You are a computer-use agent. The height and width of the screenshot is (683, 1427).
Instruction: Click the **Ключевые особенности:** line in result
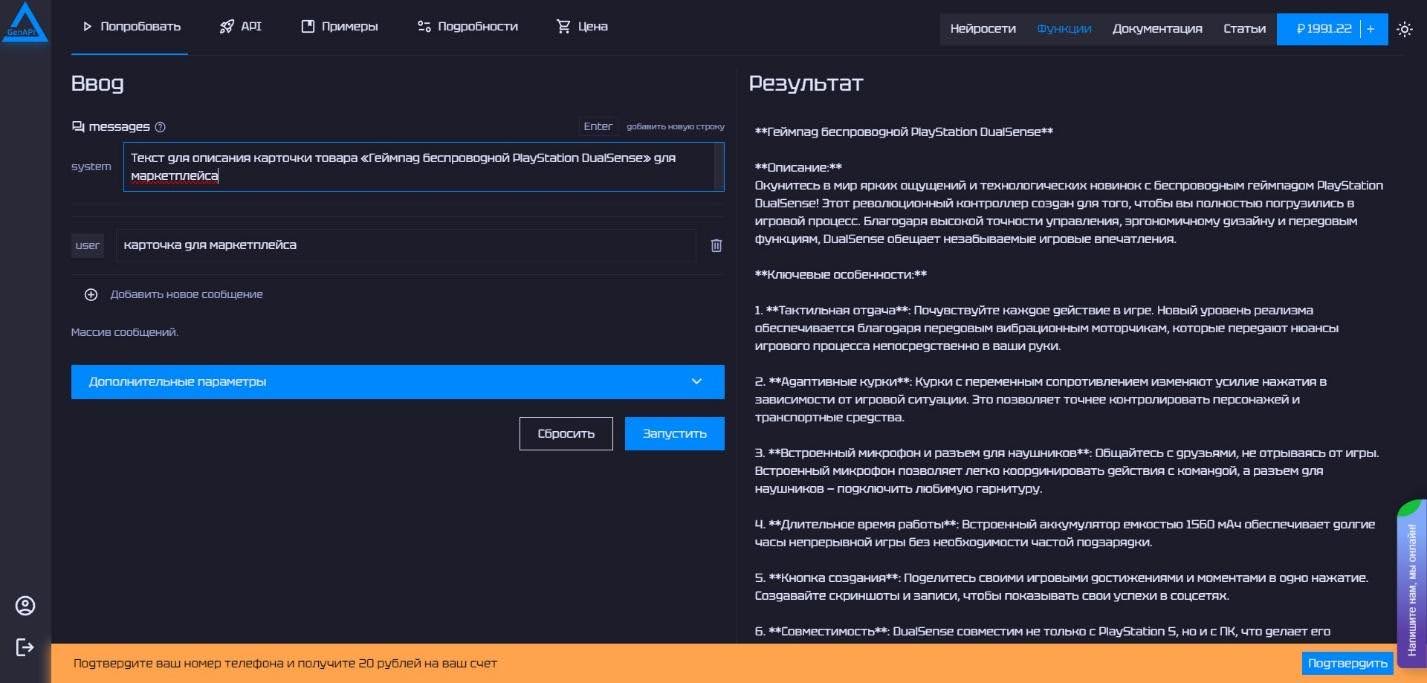click(x=841, y=275)
